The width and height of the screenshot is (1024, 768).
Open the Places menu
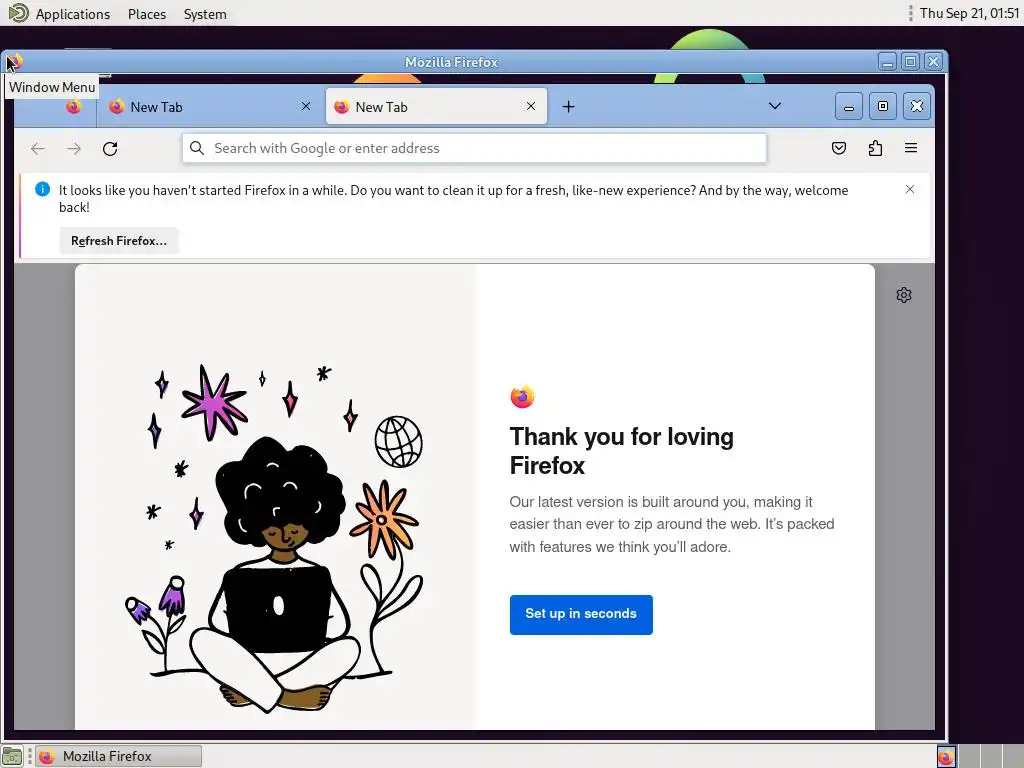147,14
